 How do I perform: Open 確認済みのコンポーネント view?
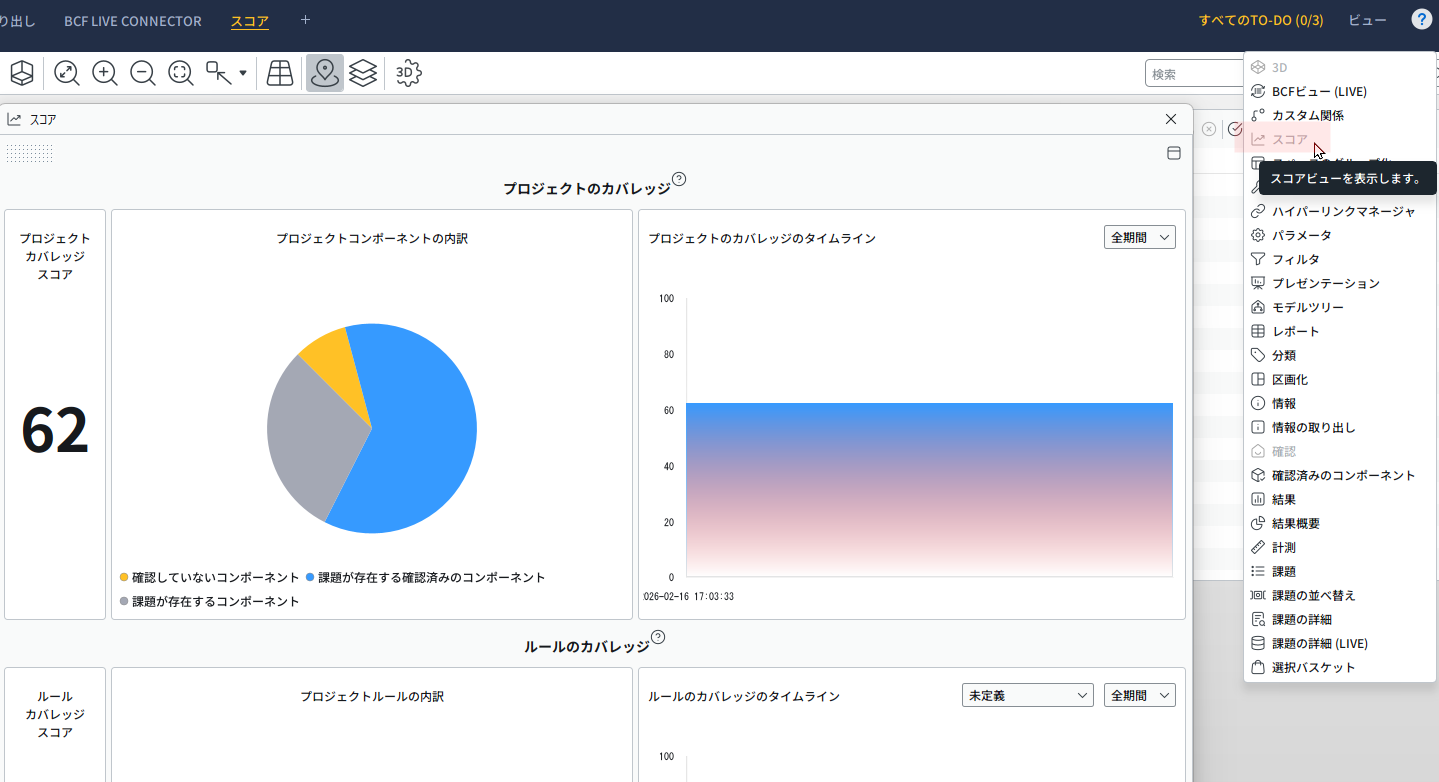[x=1340, y=475]
